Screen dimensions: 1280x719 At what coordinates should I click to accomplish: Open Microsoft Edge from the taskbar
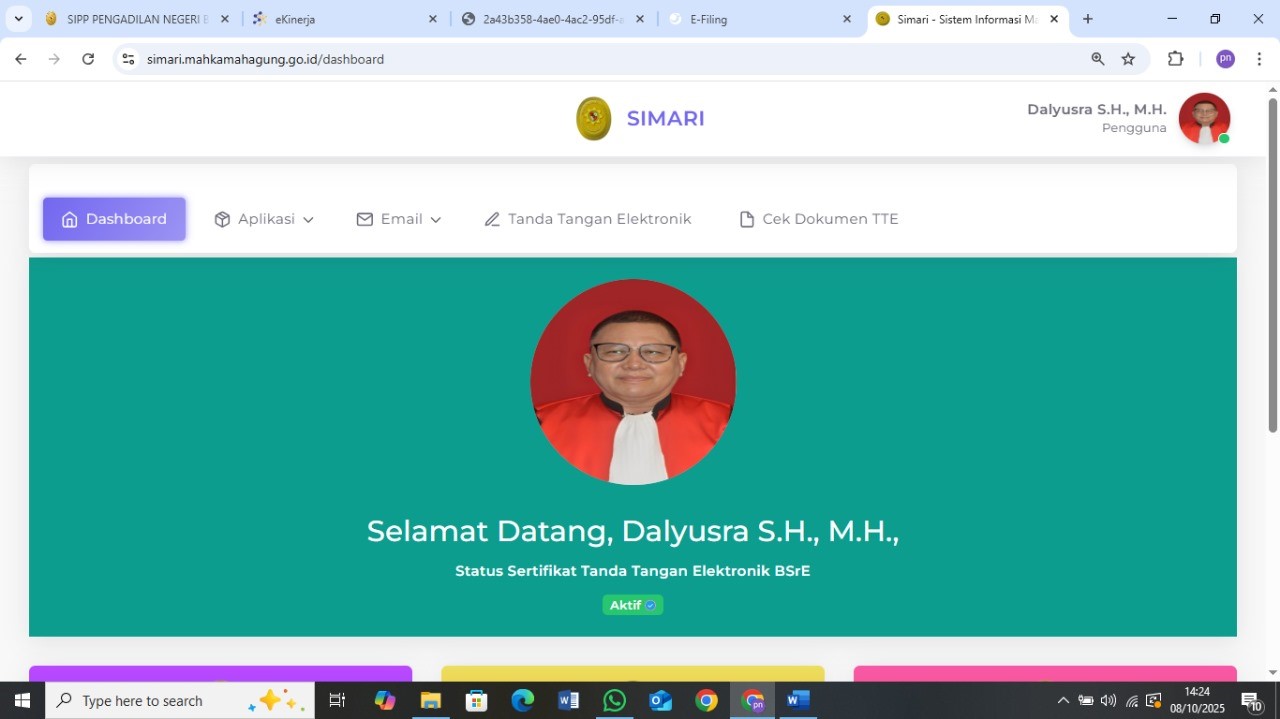click(523, 700)
